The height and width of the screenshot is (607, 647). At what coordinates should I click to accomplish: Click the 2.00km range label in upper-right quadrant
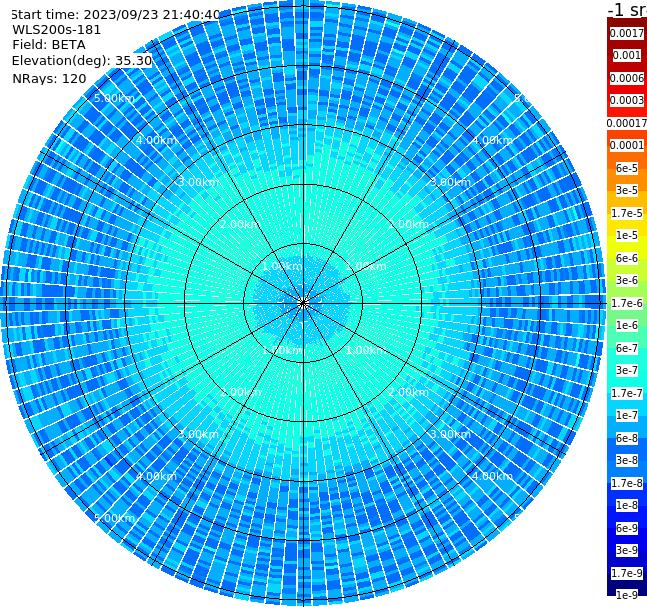click(x=408, y=224)
